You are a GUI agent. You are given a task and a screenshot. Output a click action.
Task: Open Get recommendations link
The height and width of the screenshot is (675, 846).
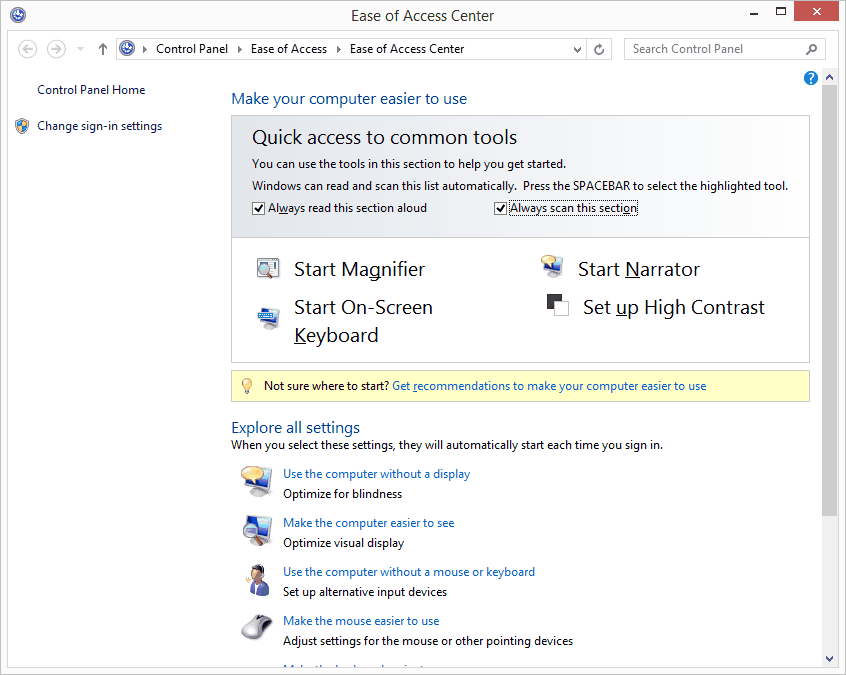coord(549,386)
